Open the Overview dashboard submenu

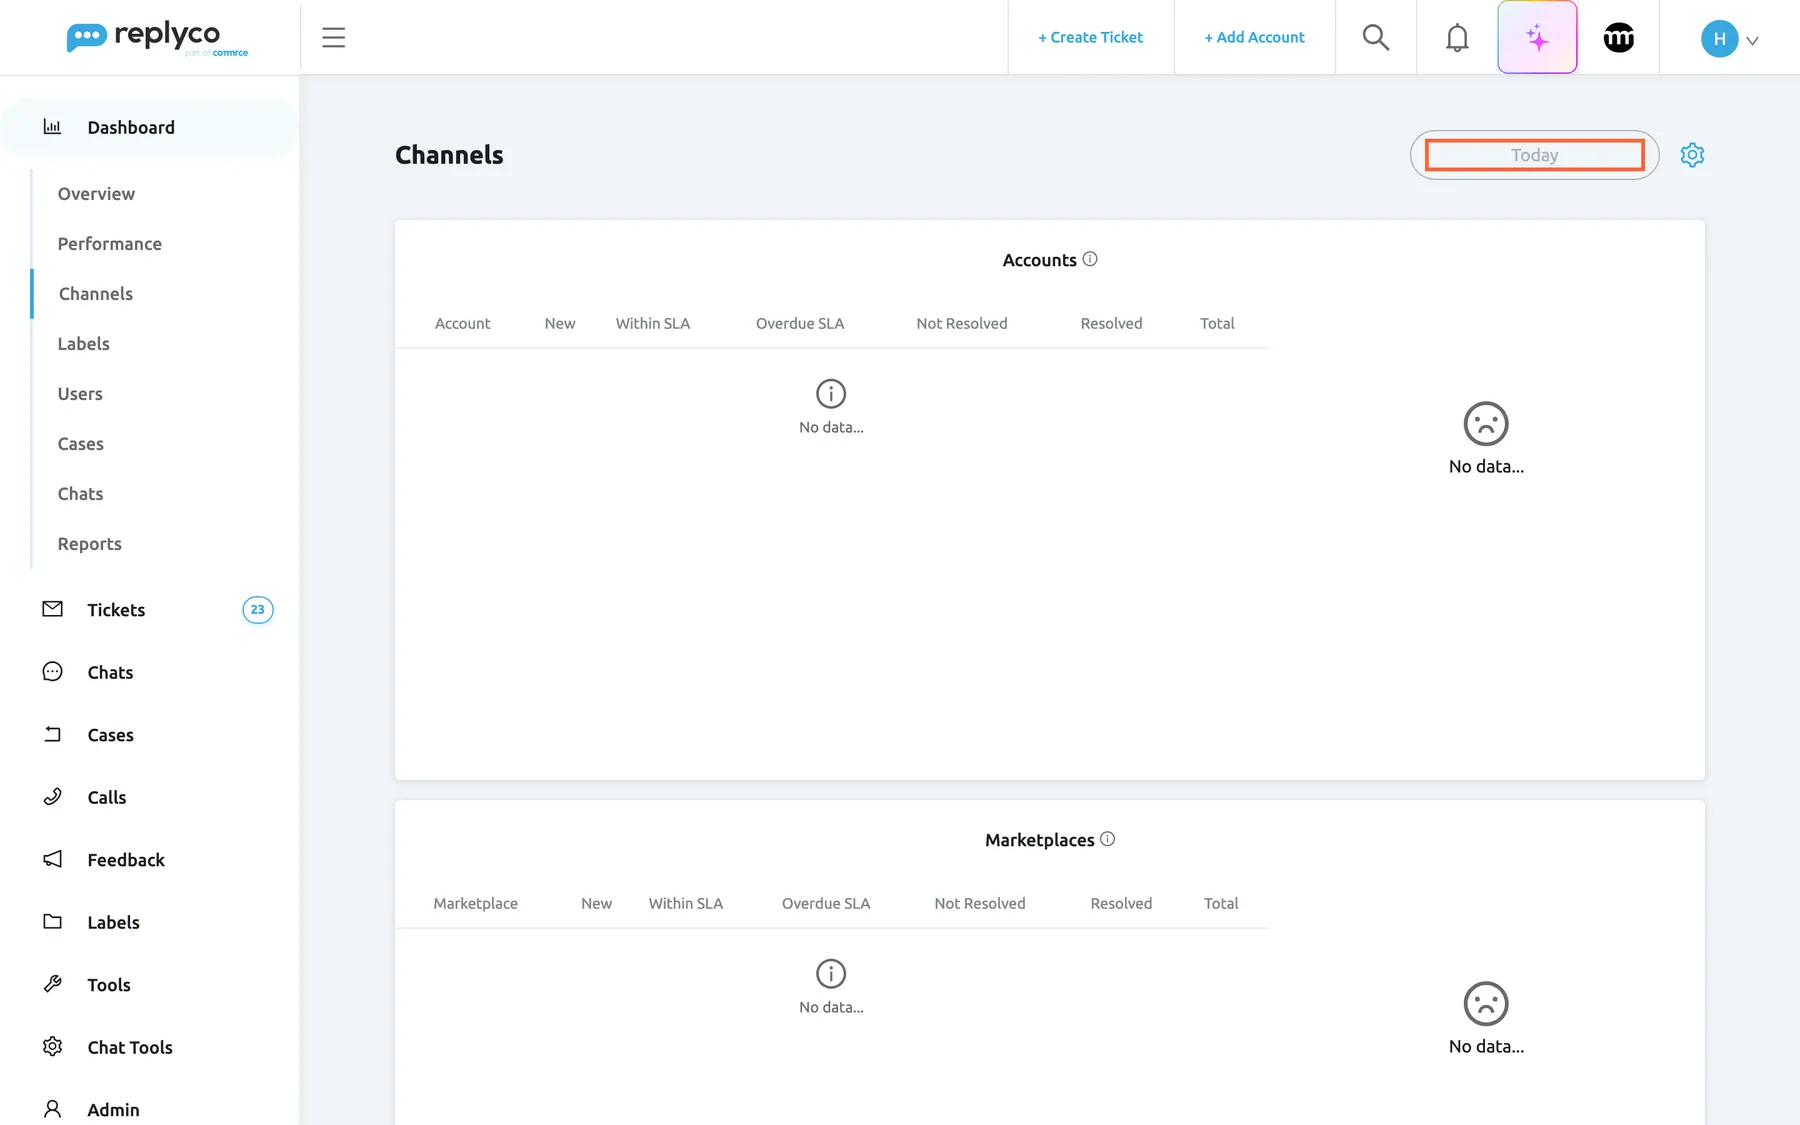[x=96, y=194]
